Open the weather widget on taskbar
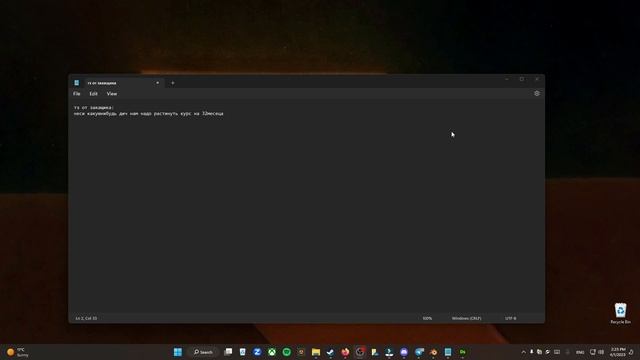The width and height of the screenshot is (640, 360). pyautogui.click(x=18, y=352)
